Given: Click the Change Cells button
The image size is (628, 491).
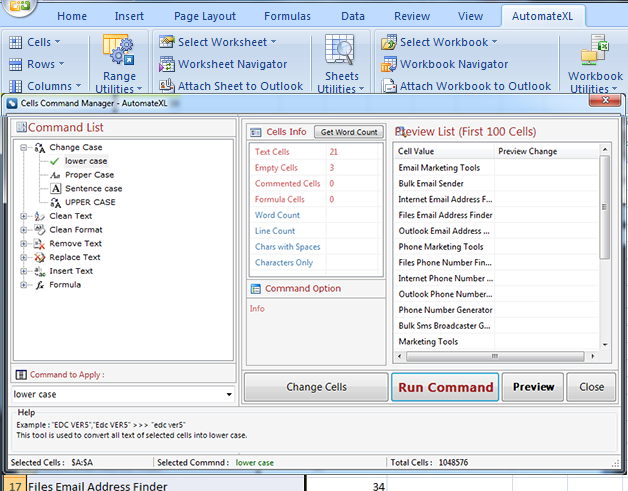Looking at the screenshot, I should pyautogui.click(x=316, y=387).
